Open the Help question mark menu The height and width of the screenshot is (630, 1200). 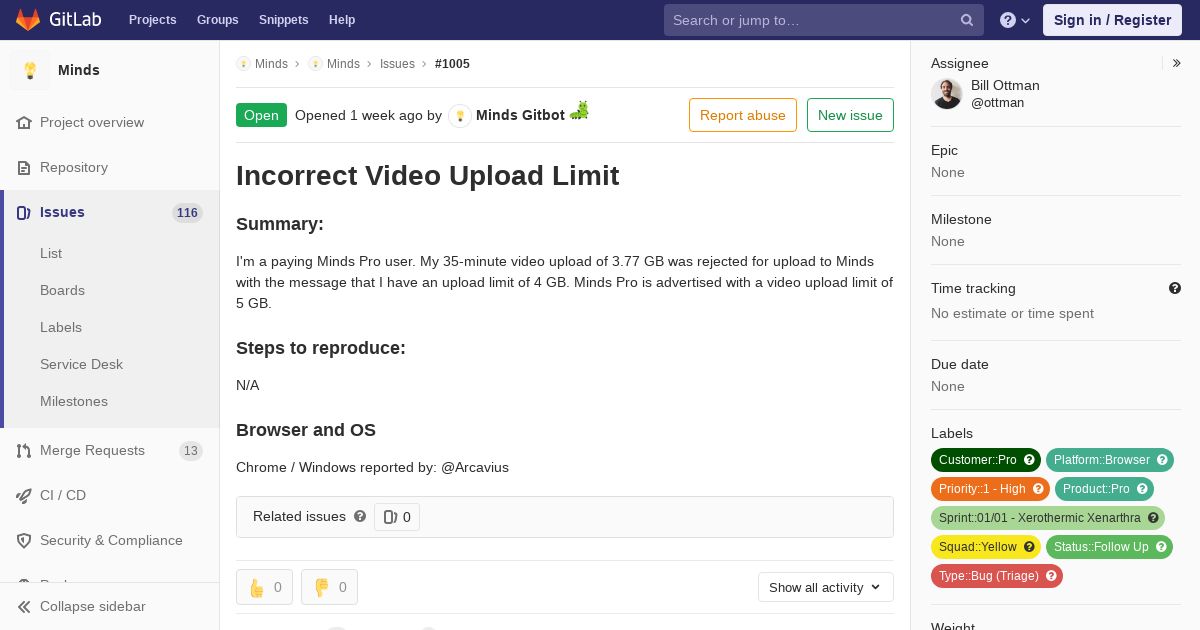pos(1015,20)
